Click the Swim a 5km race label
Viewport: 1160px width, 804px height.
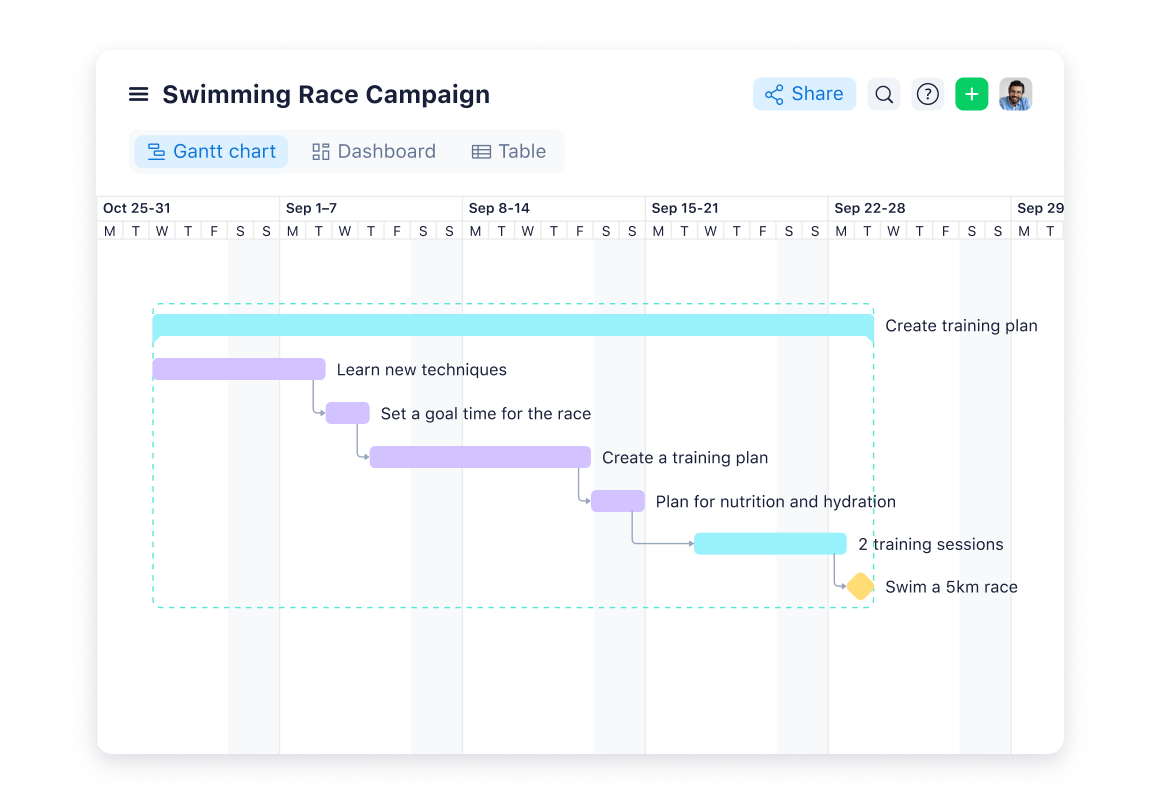pos(951,587)
